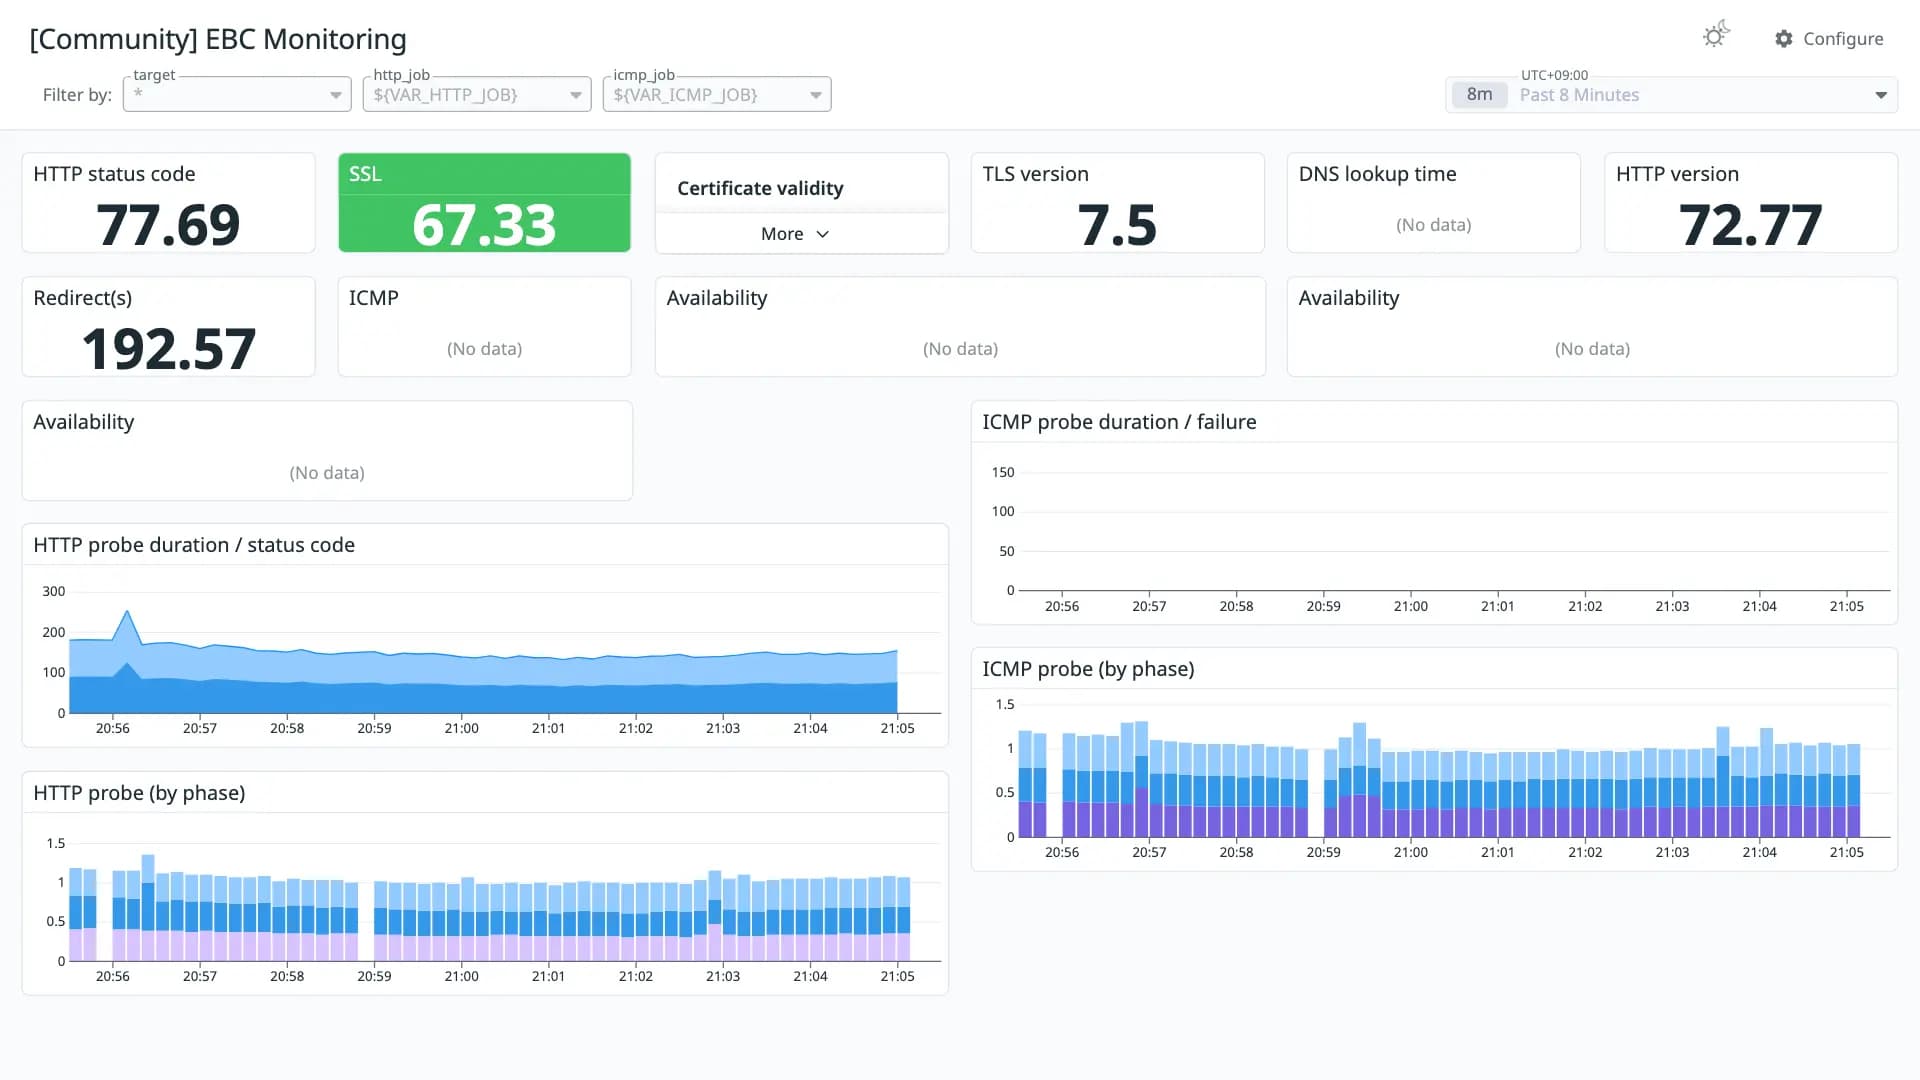Click the TLS version value 7.5
The image size is (1920, 1080).
[x=1117, y=225]
